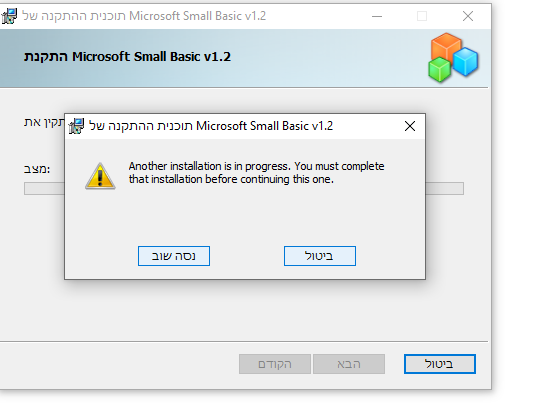548x415 pixels.
Task: Click the disabled הקודם (Previous) button
Action: coord(275,364)
